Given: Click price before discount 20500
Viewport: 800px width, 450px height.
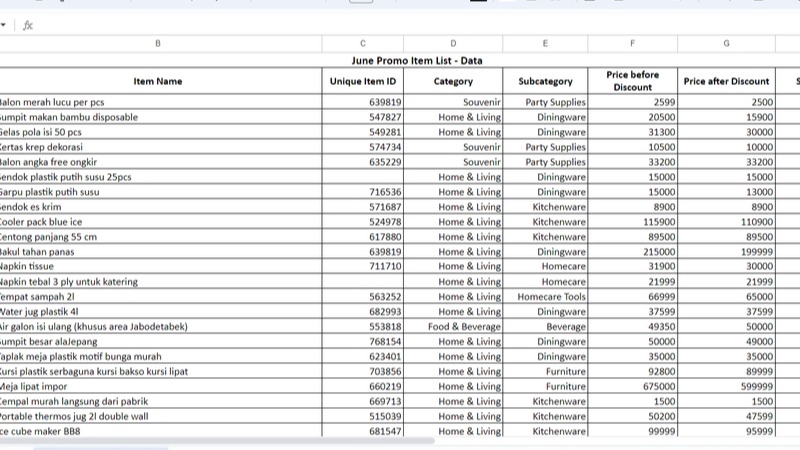Looking at the screenshot, I should [x=633, y=117].
